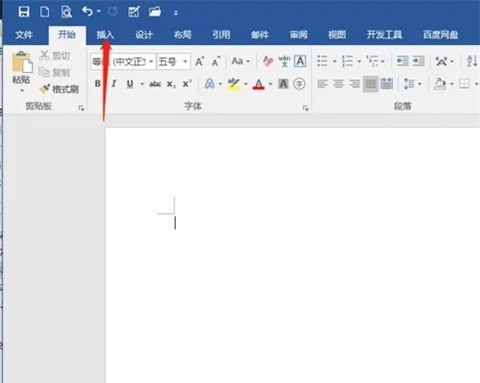Open Print Preview icon in quick access toolbar

click(66, 12)
